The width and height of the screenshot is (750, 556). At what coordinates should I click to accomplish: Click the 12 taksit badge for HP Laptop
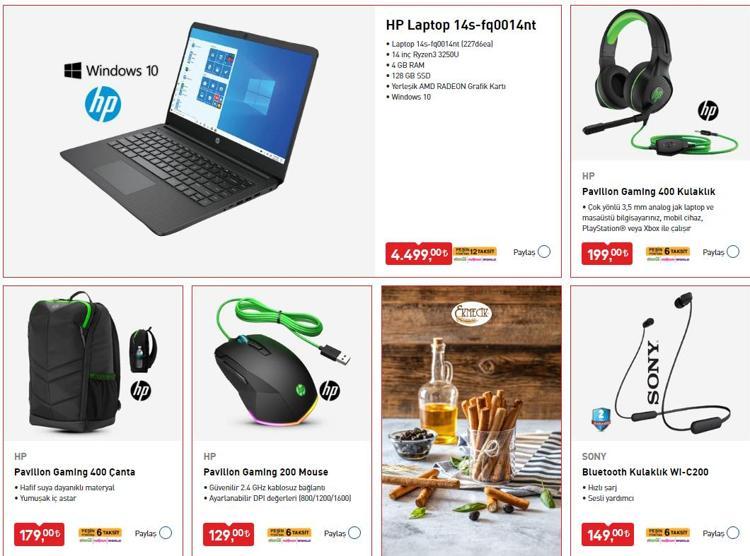tap(475, 254)
